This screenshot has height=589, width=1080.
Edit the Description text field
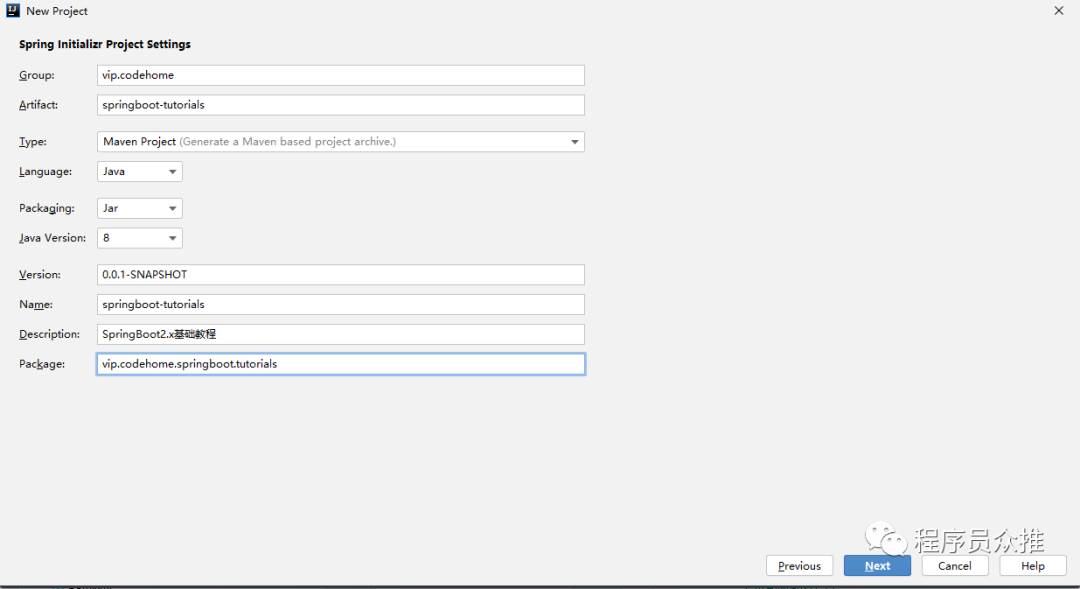341,334
